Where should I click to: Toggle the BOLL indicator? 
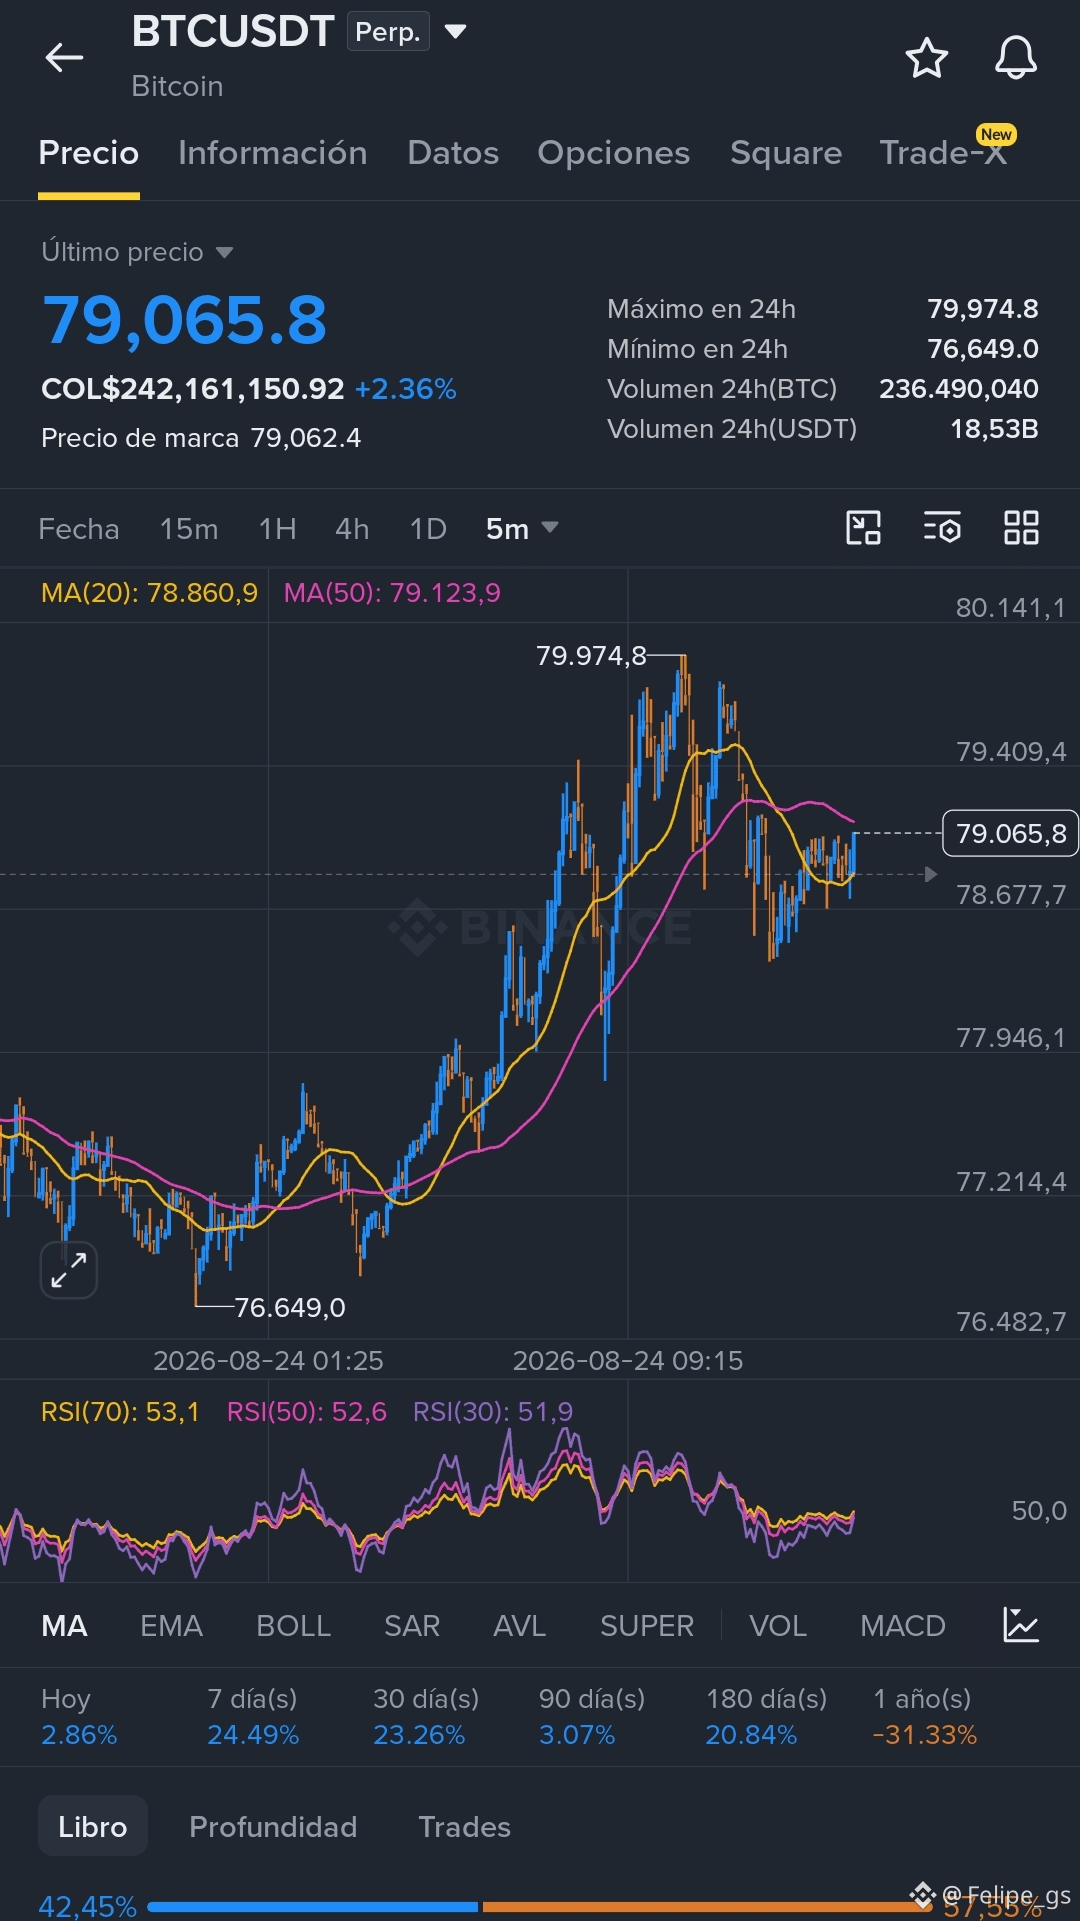(293, 1626)
